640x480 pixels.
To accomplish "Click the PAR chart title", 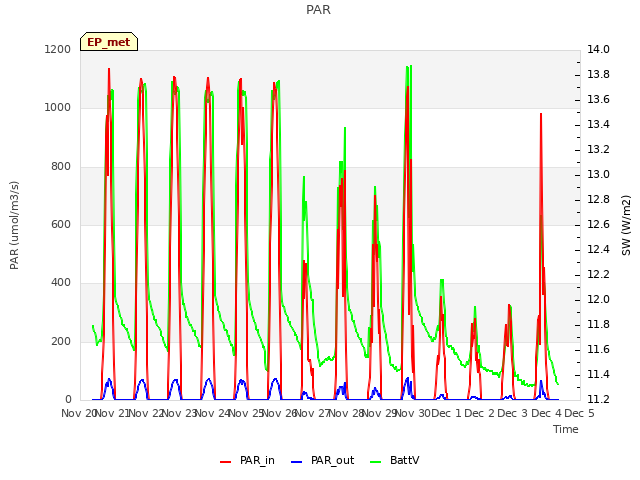I will 318,9.
